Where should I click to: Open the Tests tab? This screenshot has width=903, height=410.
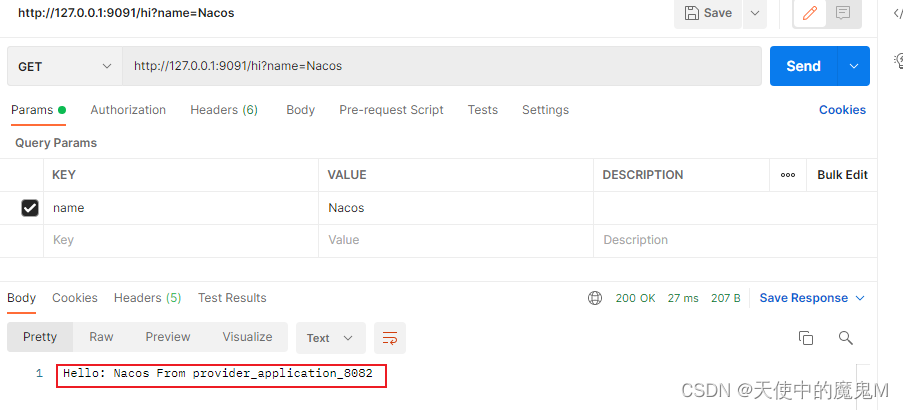pos(483,110)
